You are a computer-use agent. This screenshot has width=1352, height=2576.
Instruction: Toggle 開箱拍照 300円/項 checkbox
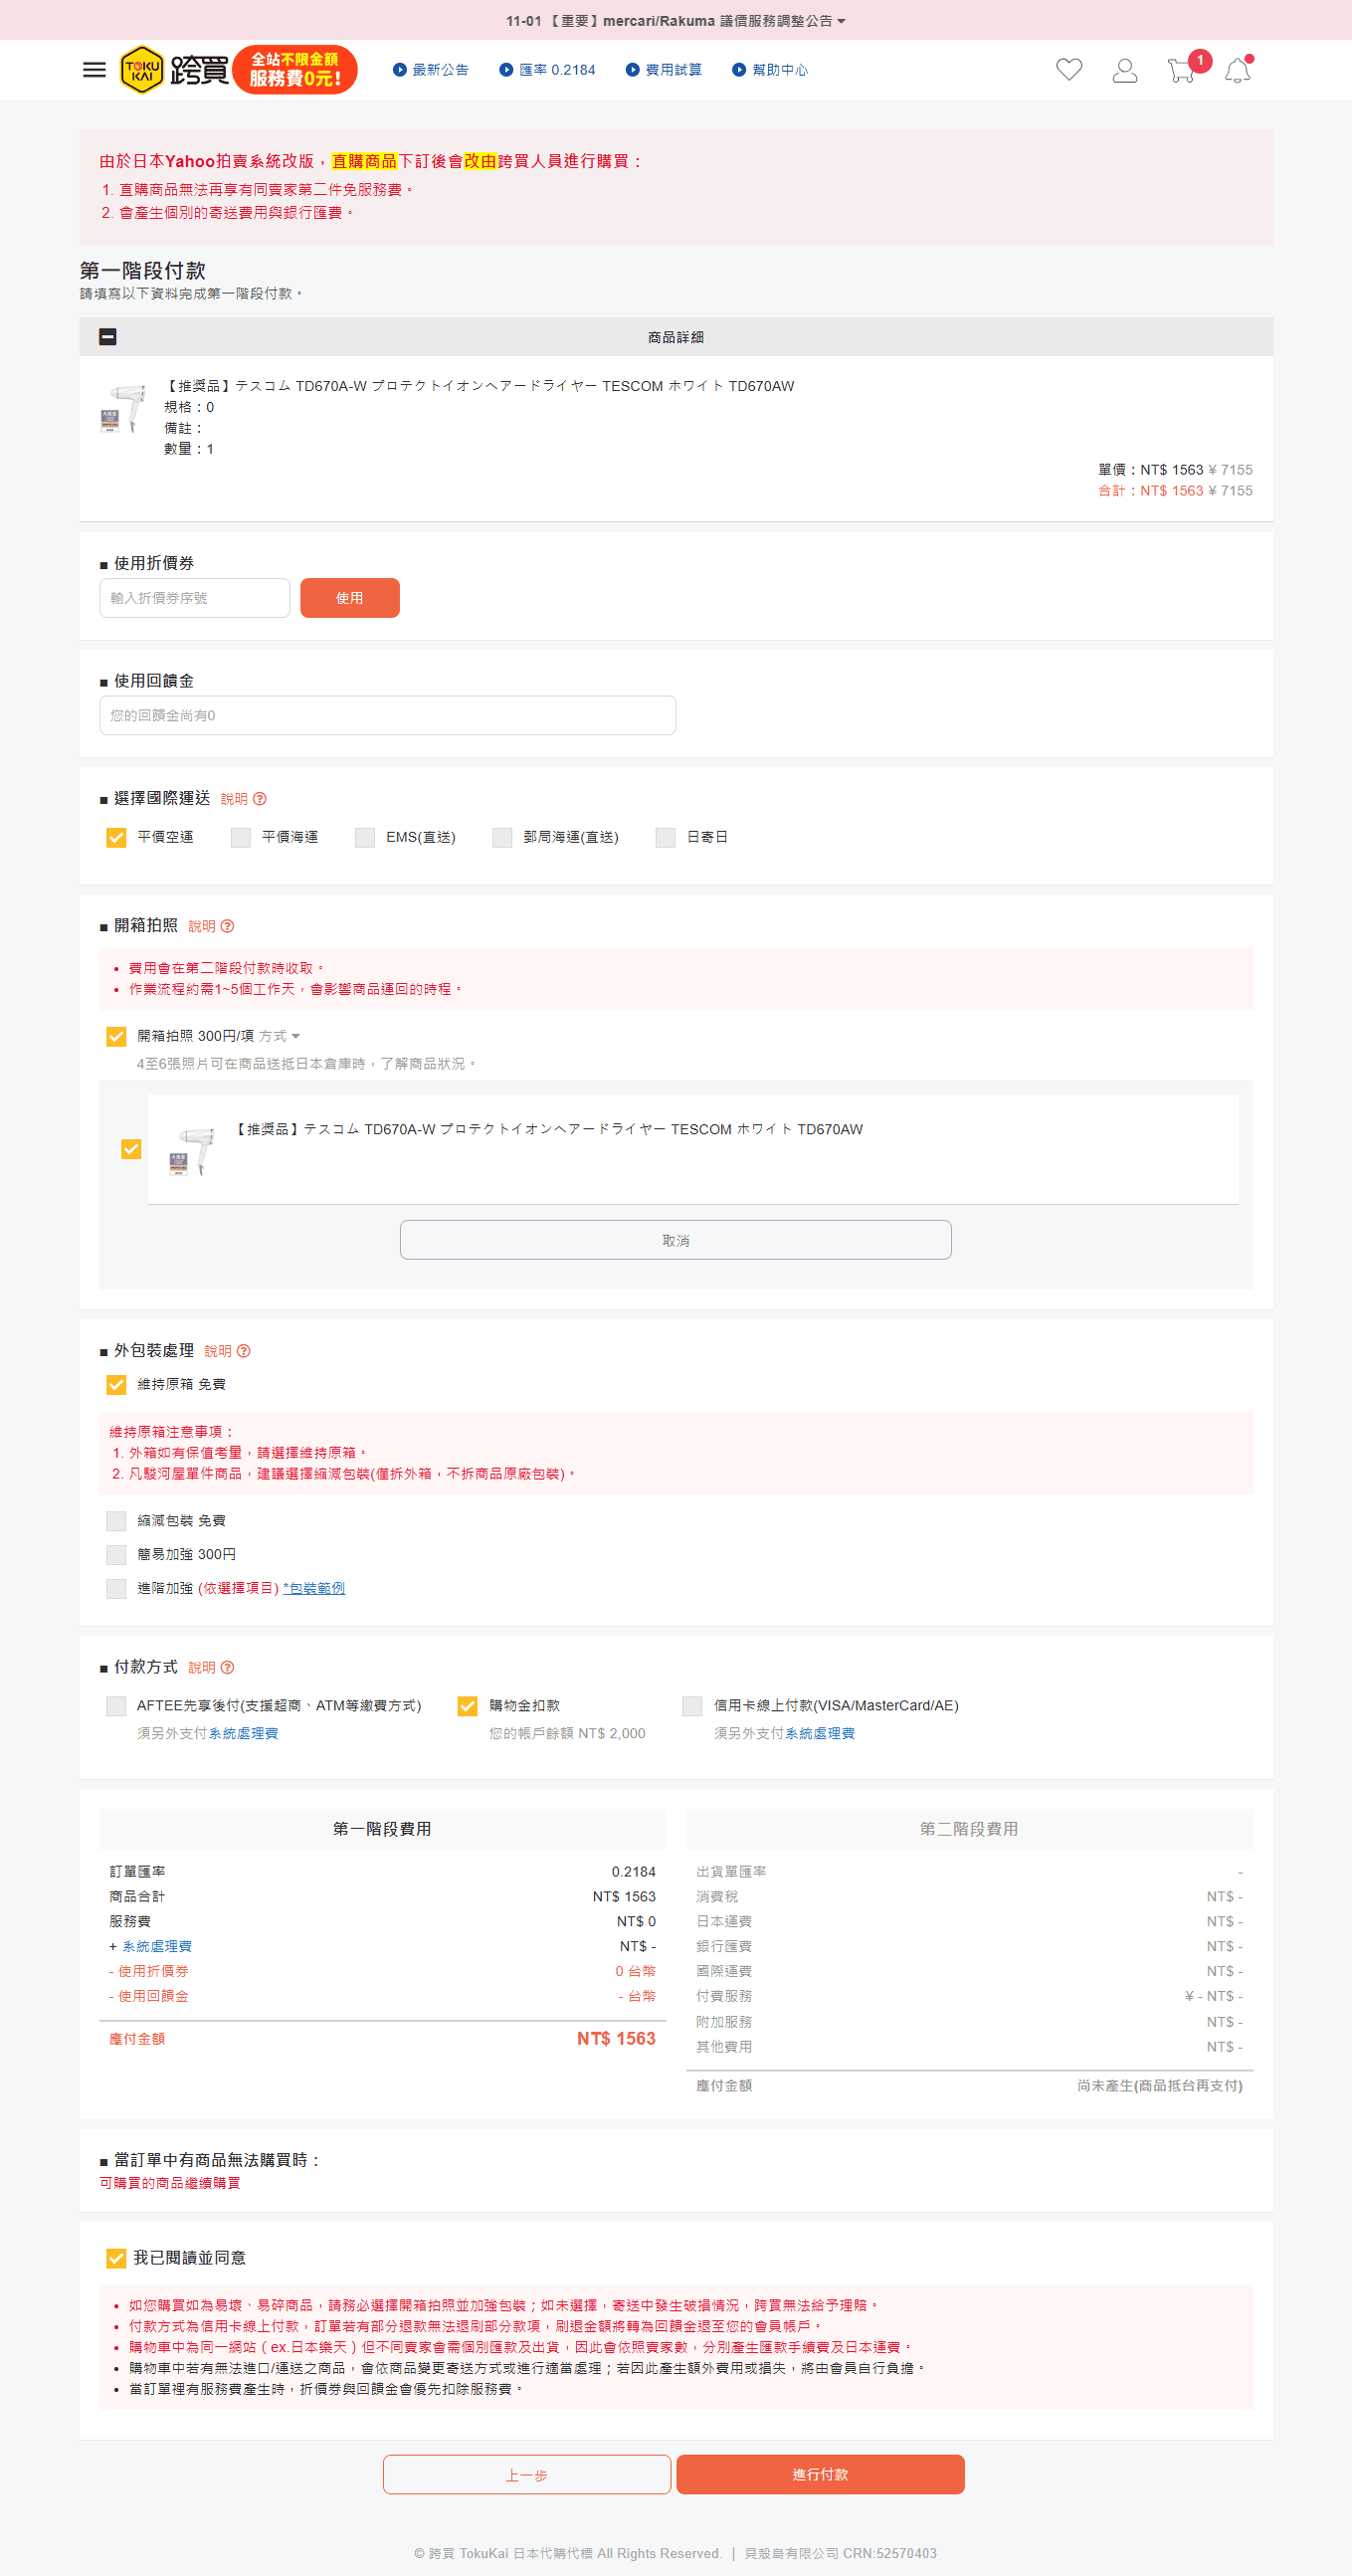point(116,1036)
